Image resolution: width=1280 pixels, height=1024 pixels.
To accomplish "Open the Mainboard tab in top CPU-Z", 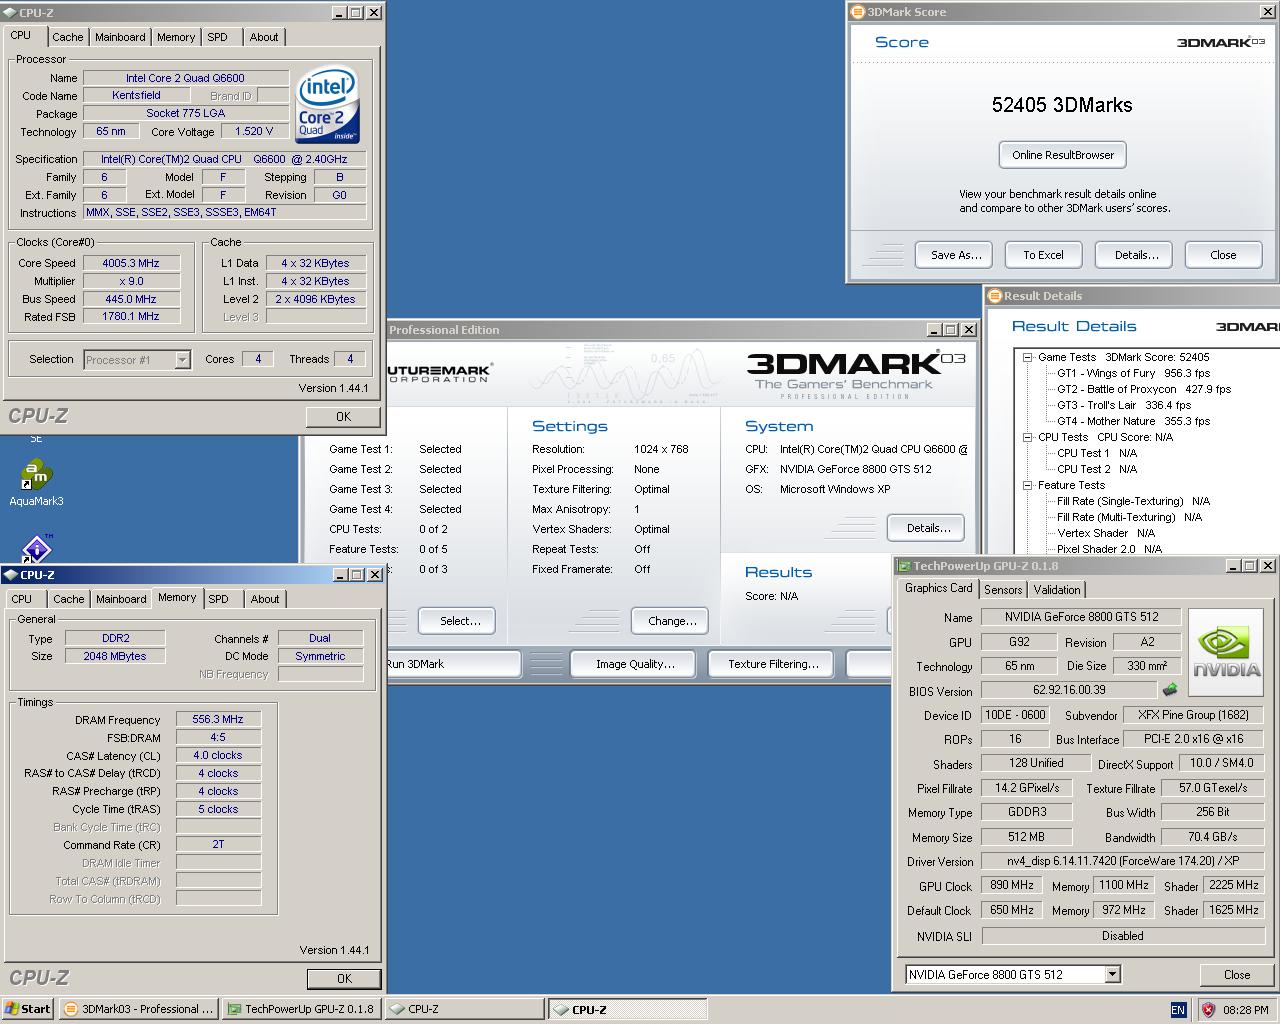I will (x=120, y=37).
